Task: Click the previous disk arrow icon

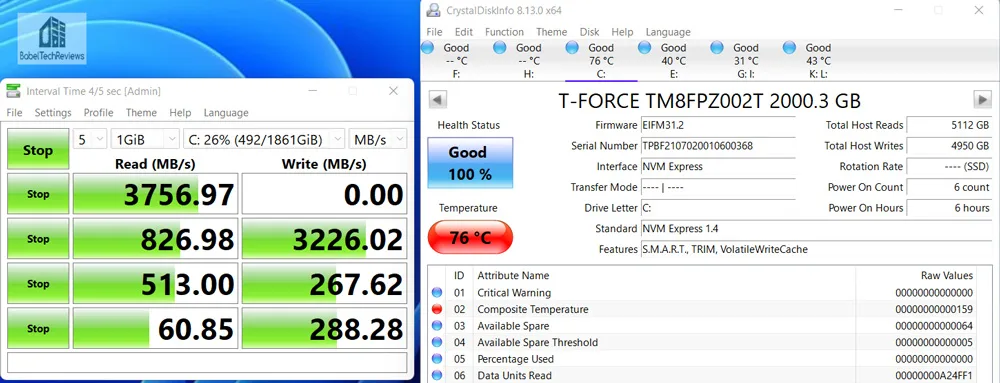Action: pos(438,99)
